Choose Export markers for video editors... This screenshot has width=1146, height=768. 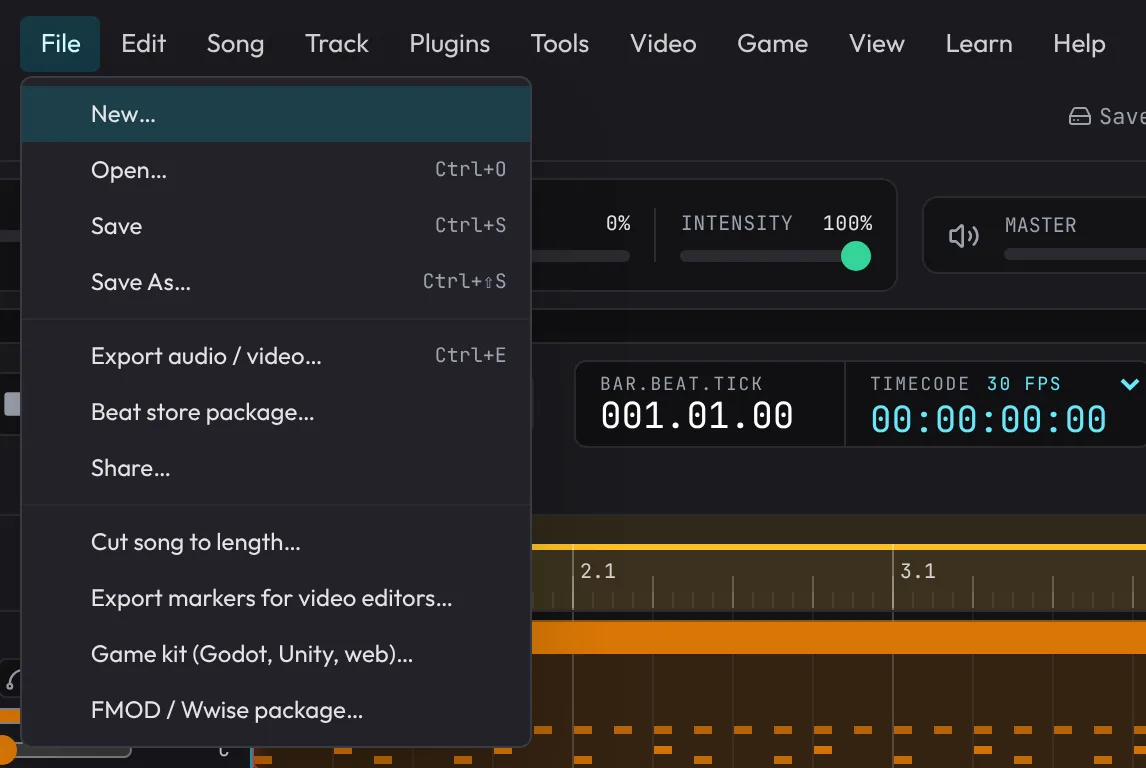point(276,598)
